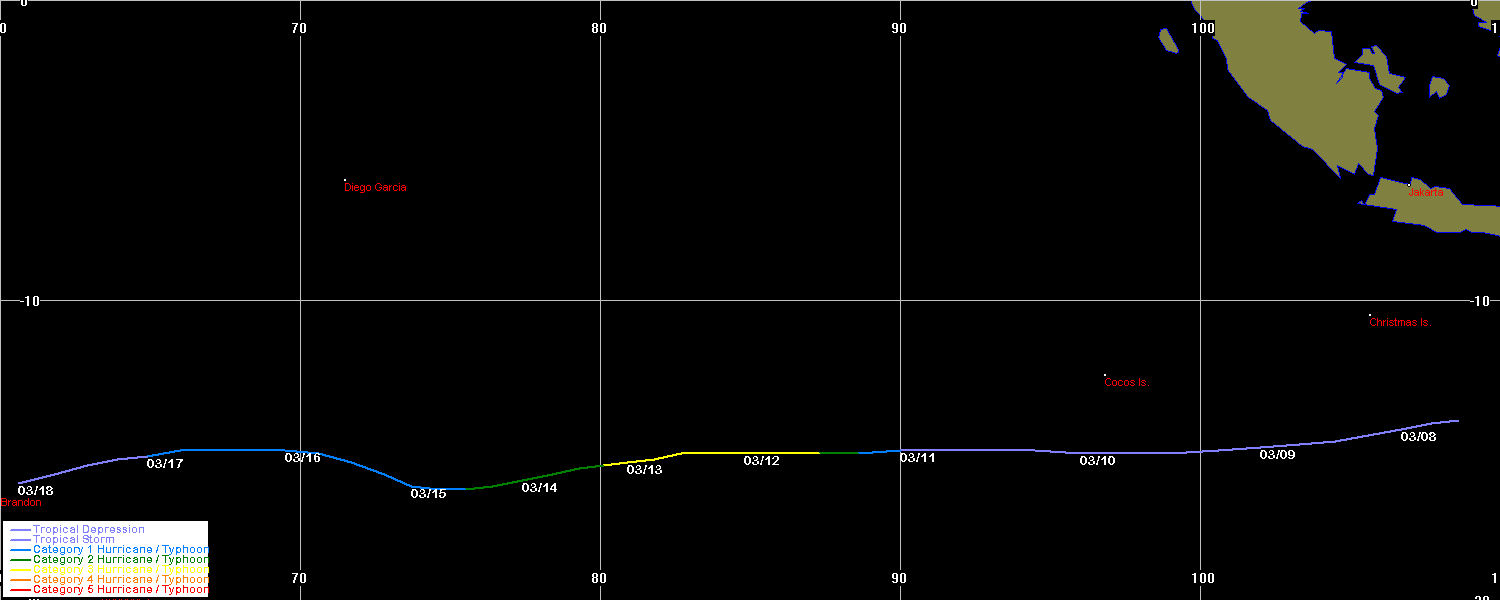Click the 03/10 storm position label
The image size is (1500, 600).
tap(1097, 461)
